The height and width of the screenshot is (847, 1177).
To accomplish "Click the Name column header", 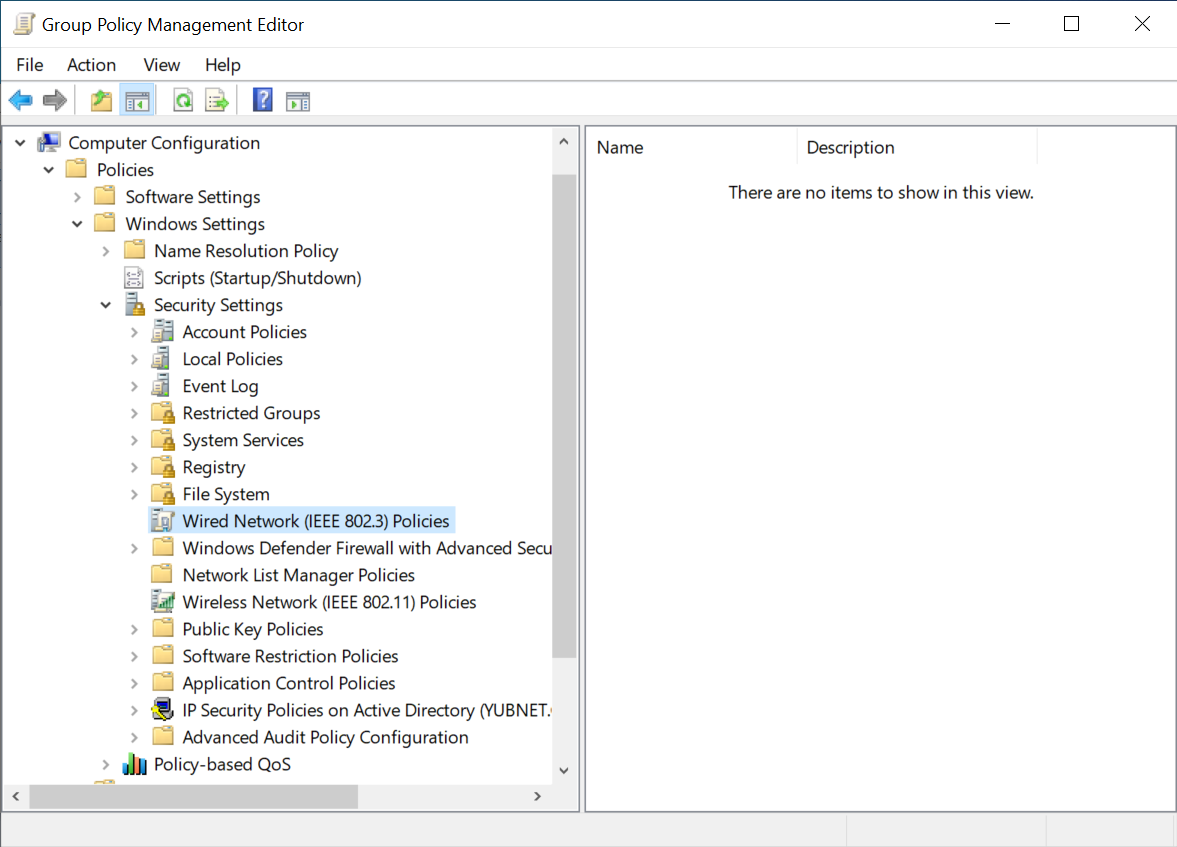I will click(x=690, y=148).
